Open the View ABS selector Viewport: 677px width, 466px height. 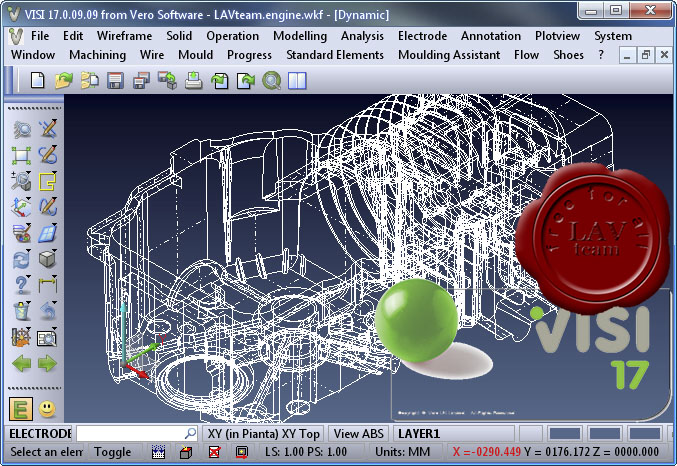358,433
